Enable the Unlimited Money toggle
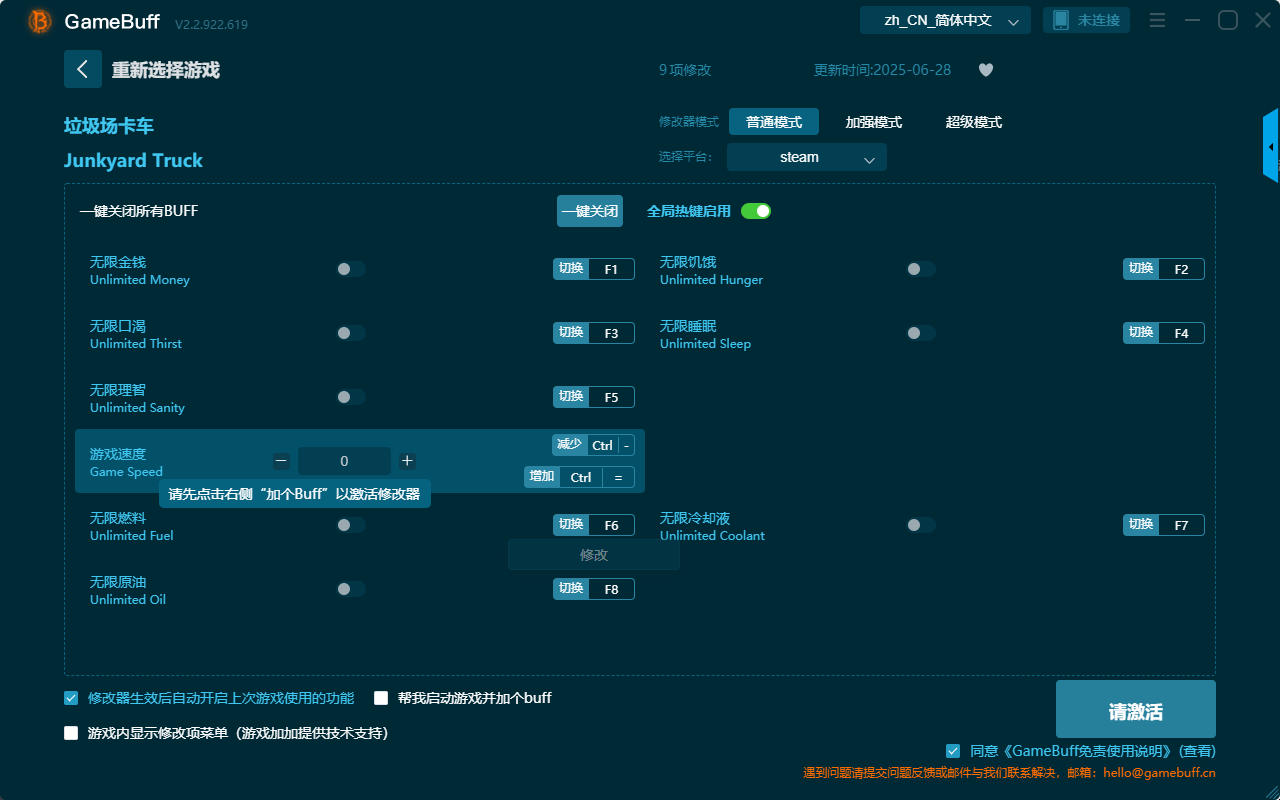The width and height of the screenshot is (1280, 800). [350, 268]
